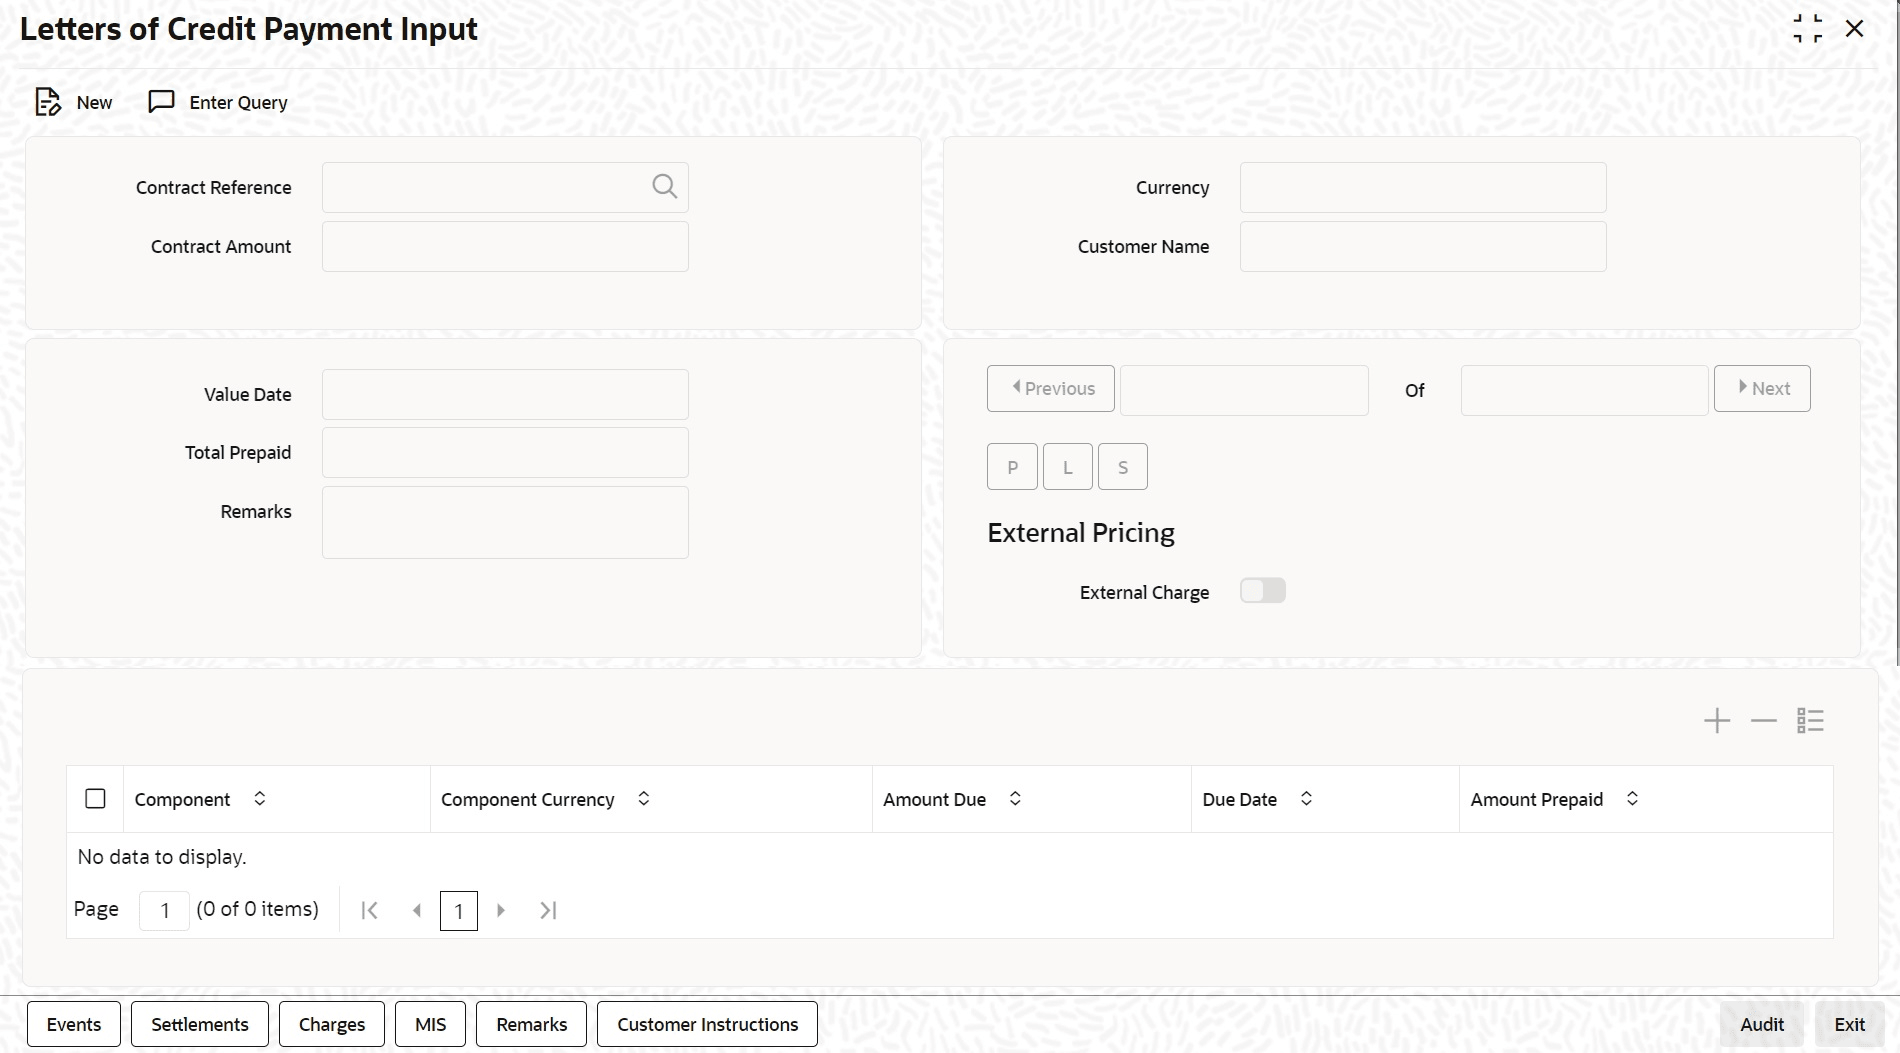Sort table by Component Currency column
1900x1053 pixels.
point(644,798)
